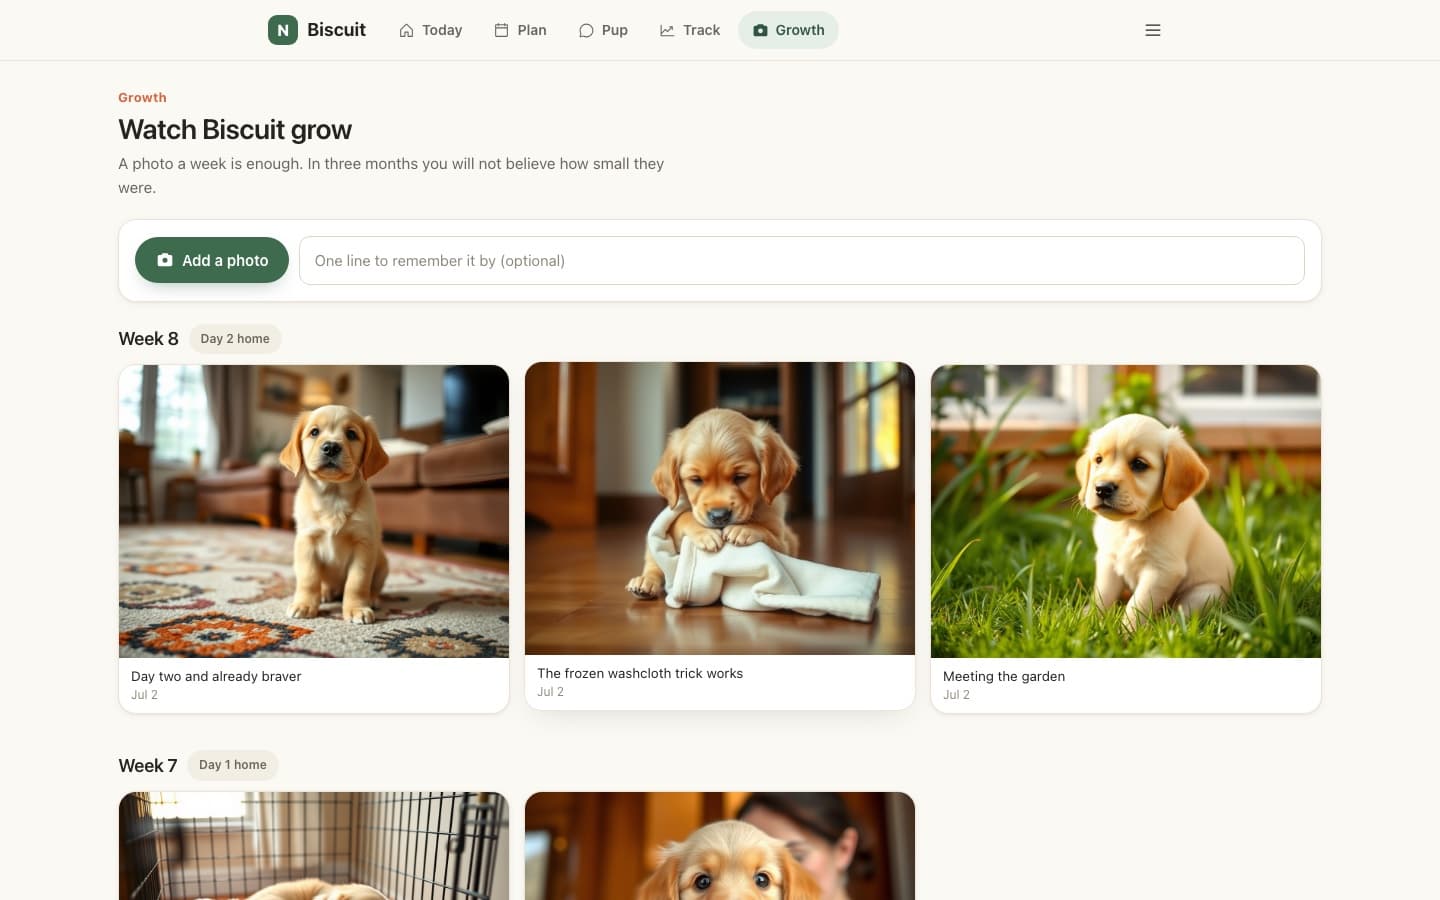
Task: Click the 'Week 7' heading
Action: 147,765
